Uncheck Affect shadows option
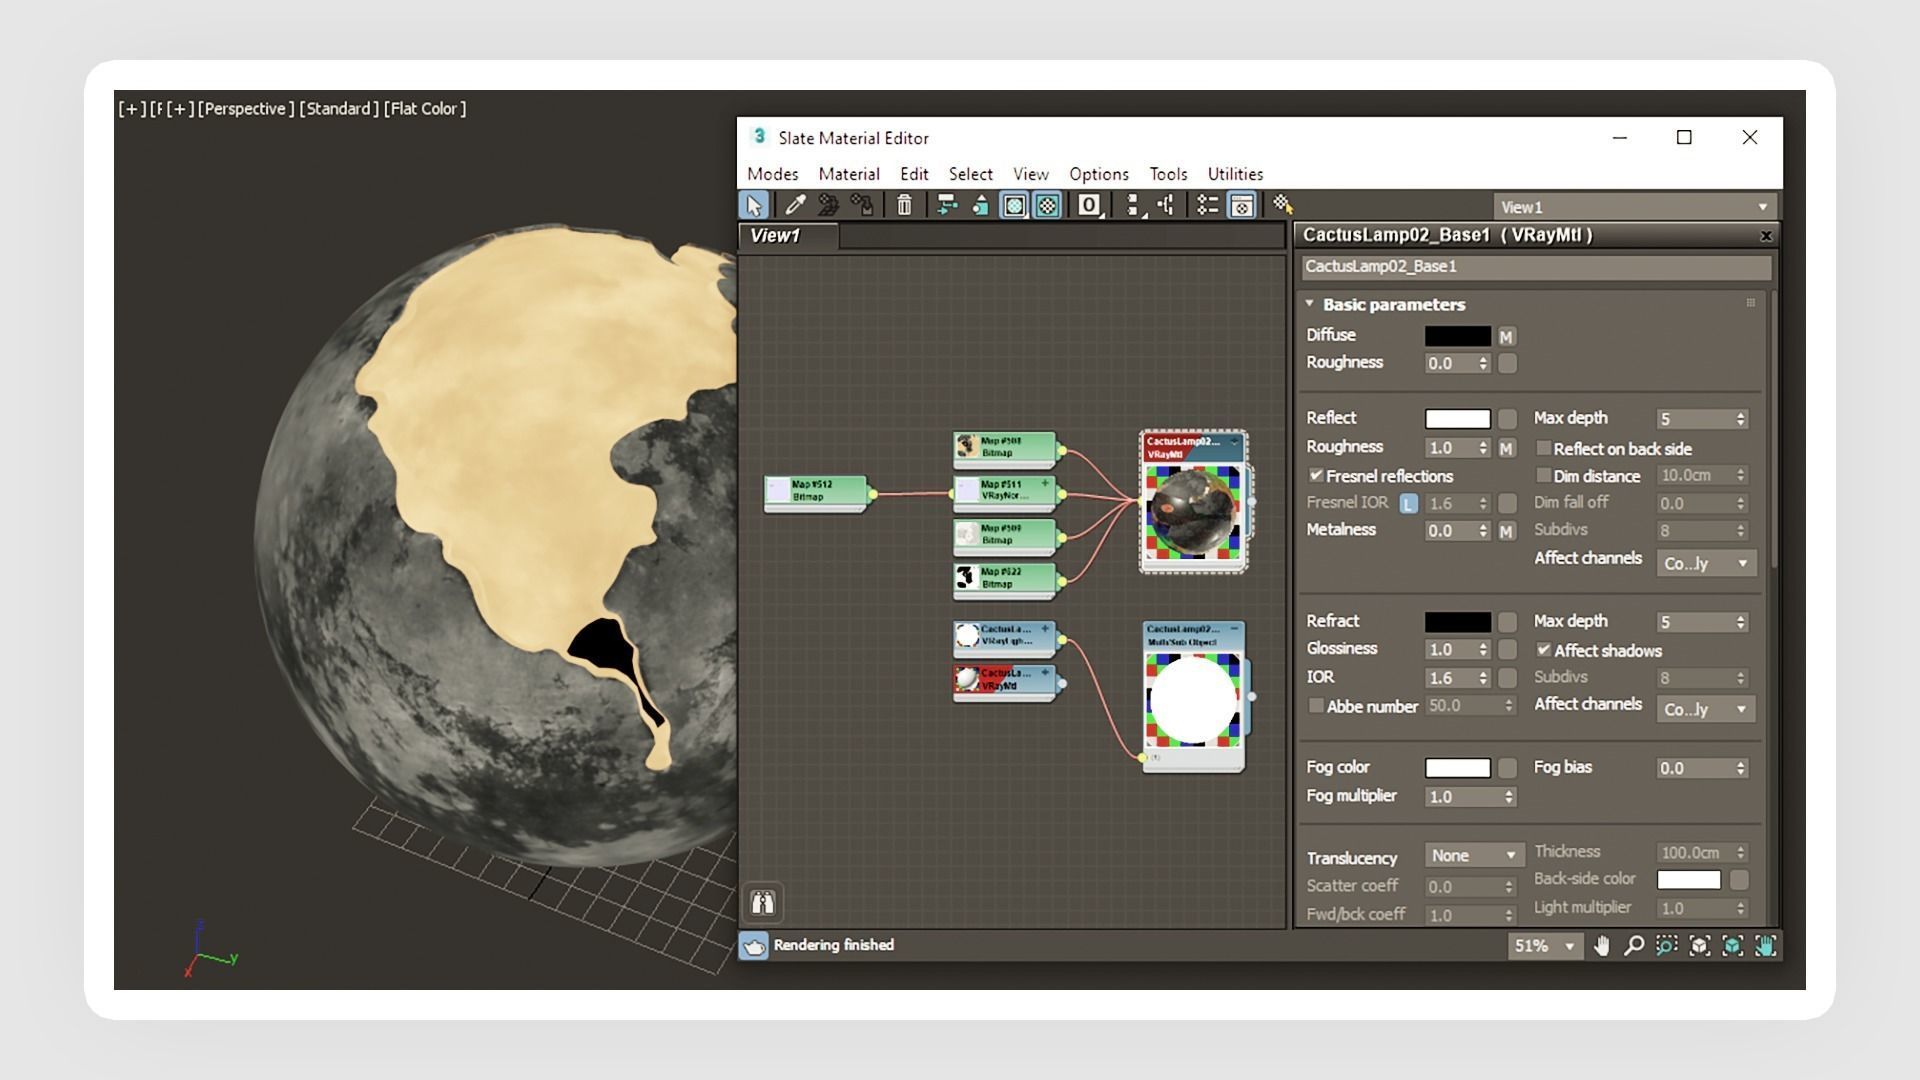Viewport: 1920px width, 1080px height. [1544, 650]
